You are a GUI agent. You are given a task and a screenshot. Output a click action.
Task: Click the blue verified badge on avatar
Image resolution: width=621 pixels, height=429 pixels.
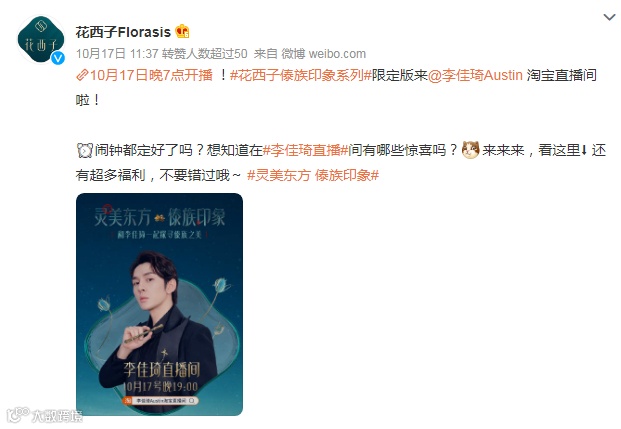(58, 58)
